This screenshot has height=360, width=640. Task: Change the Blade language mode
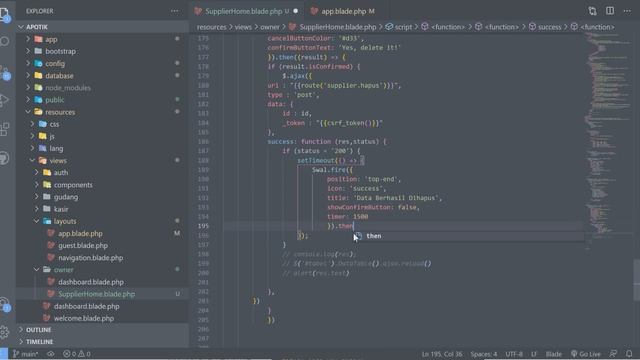point(553,354)
